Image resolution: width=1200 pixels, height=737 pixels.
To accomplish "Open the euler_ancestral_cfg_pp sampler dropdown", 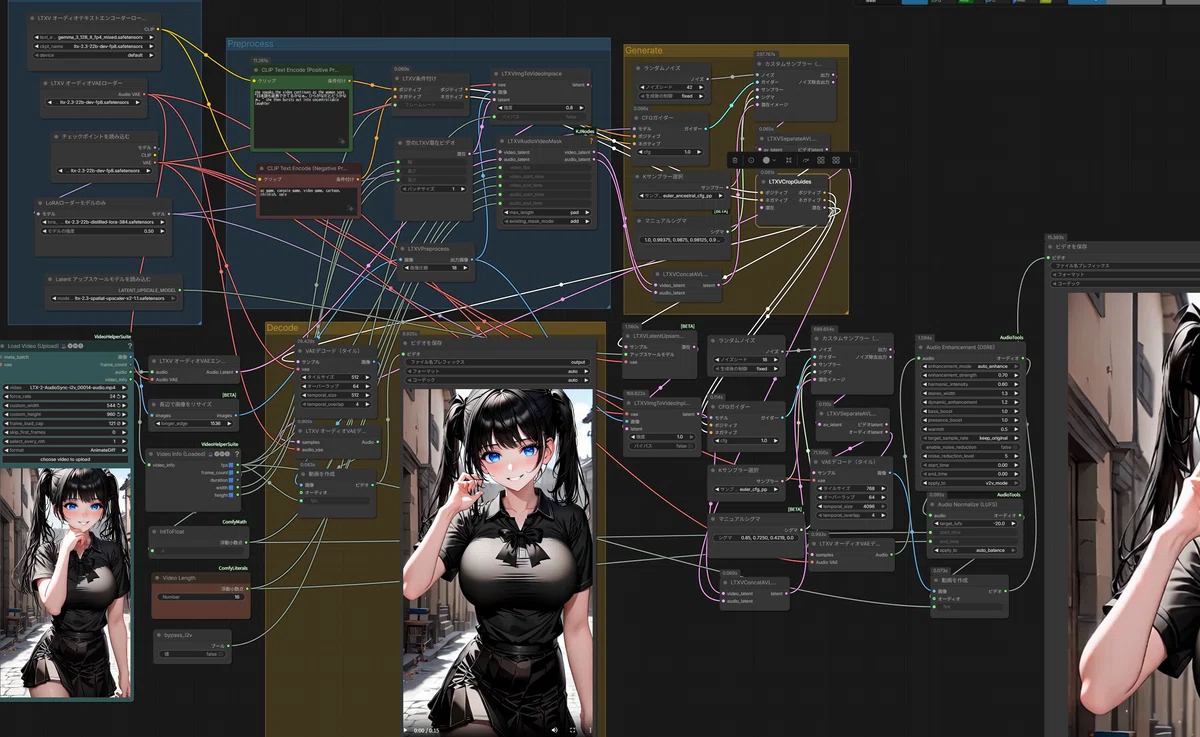I will click(x=681, y=196).
